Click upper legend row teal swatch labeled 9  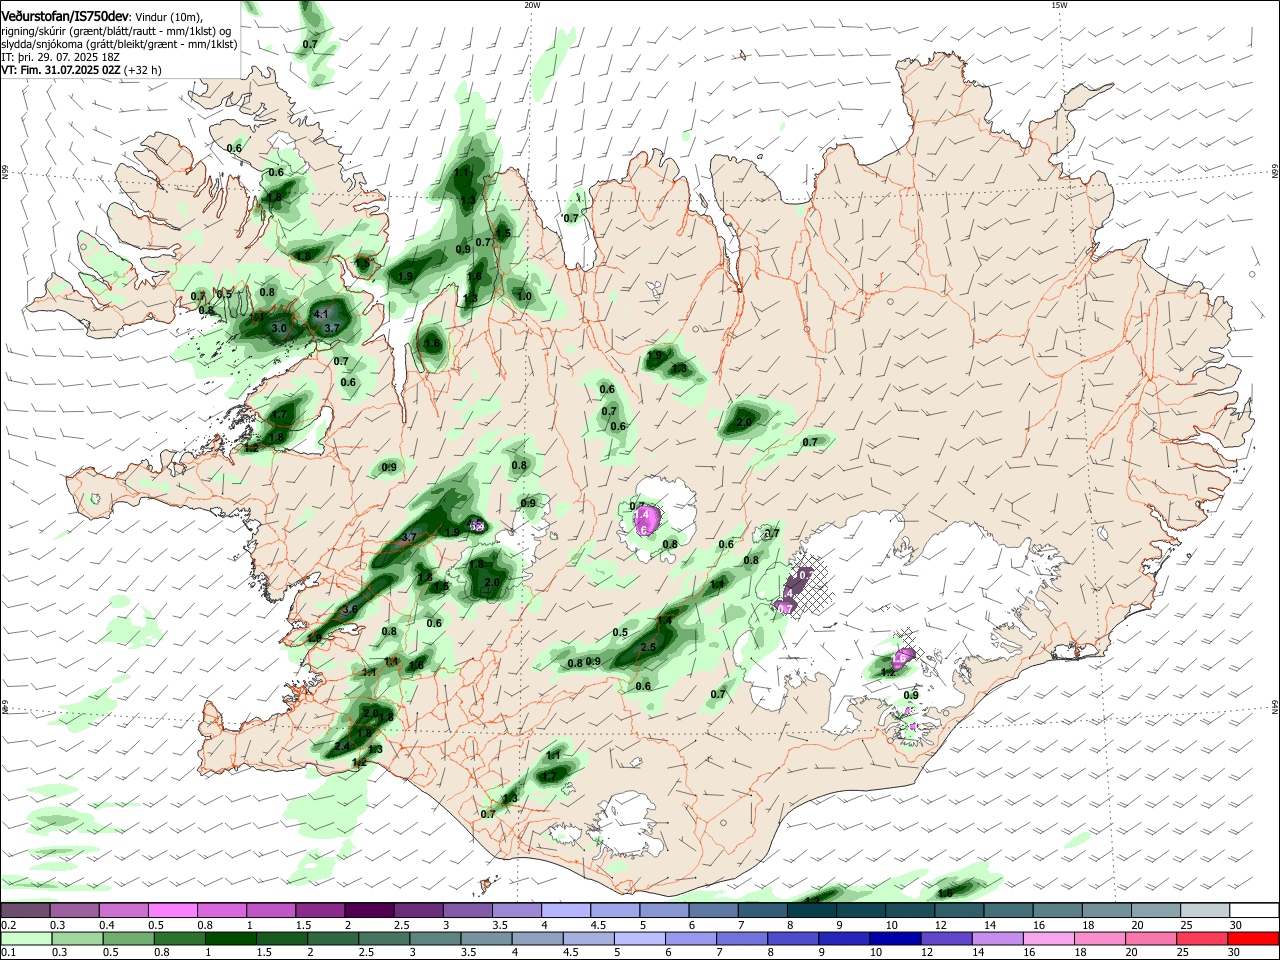pos(812,911)
